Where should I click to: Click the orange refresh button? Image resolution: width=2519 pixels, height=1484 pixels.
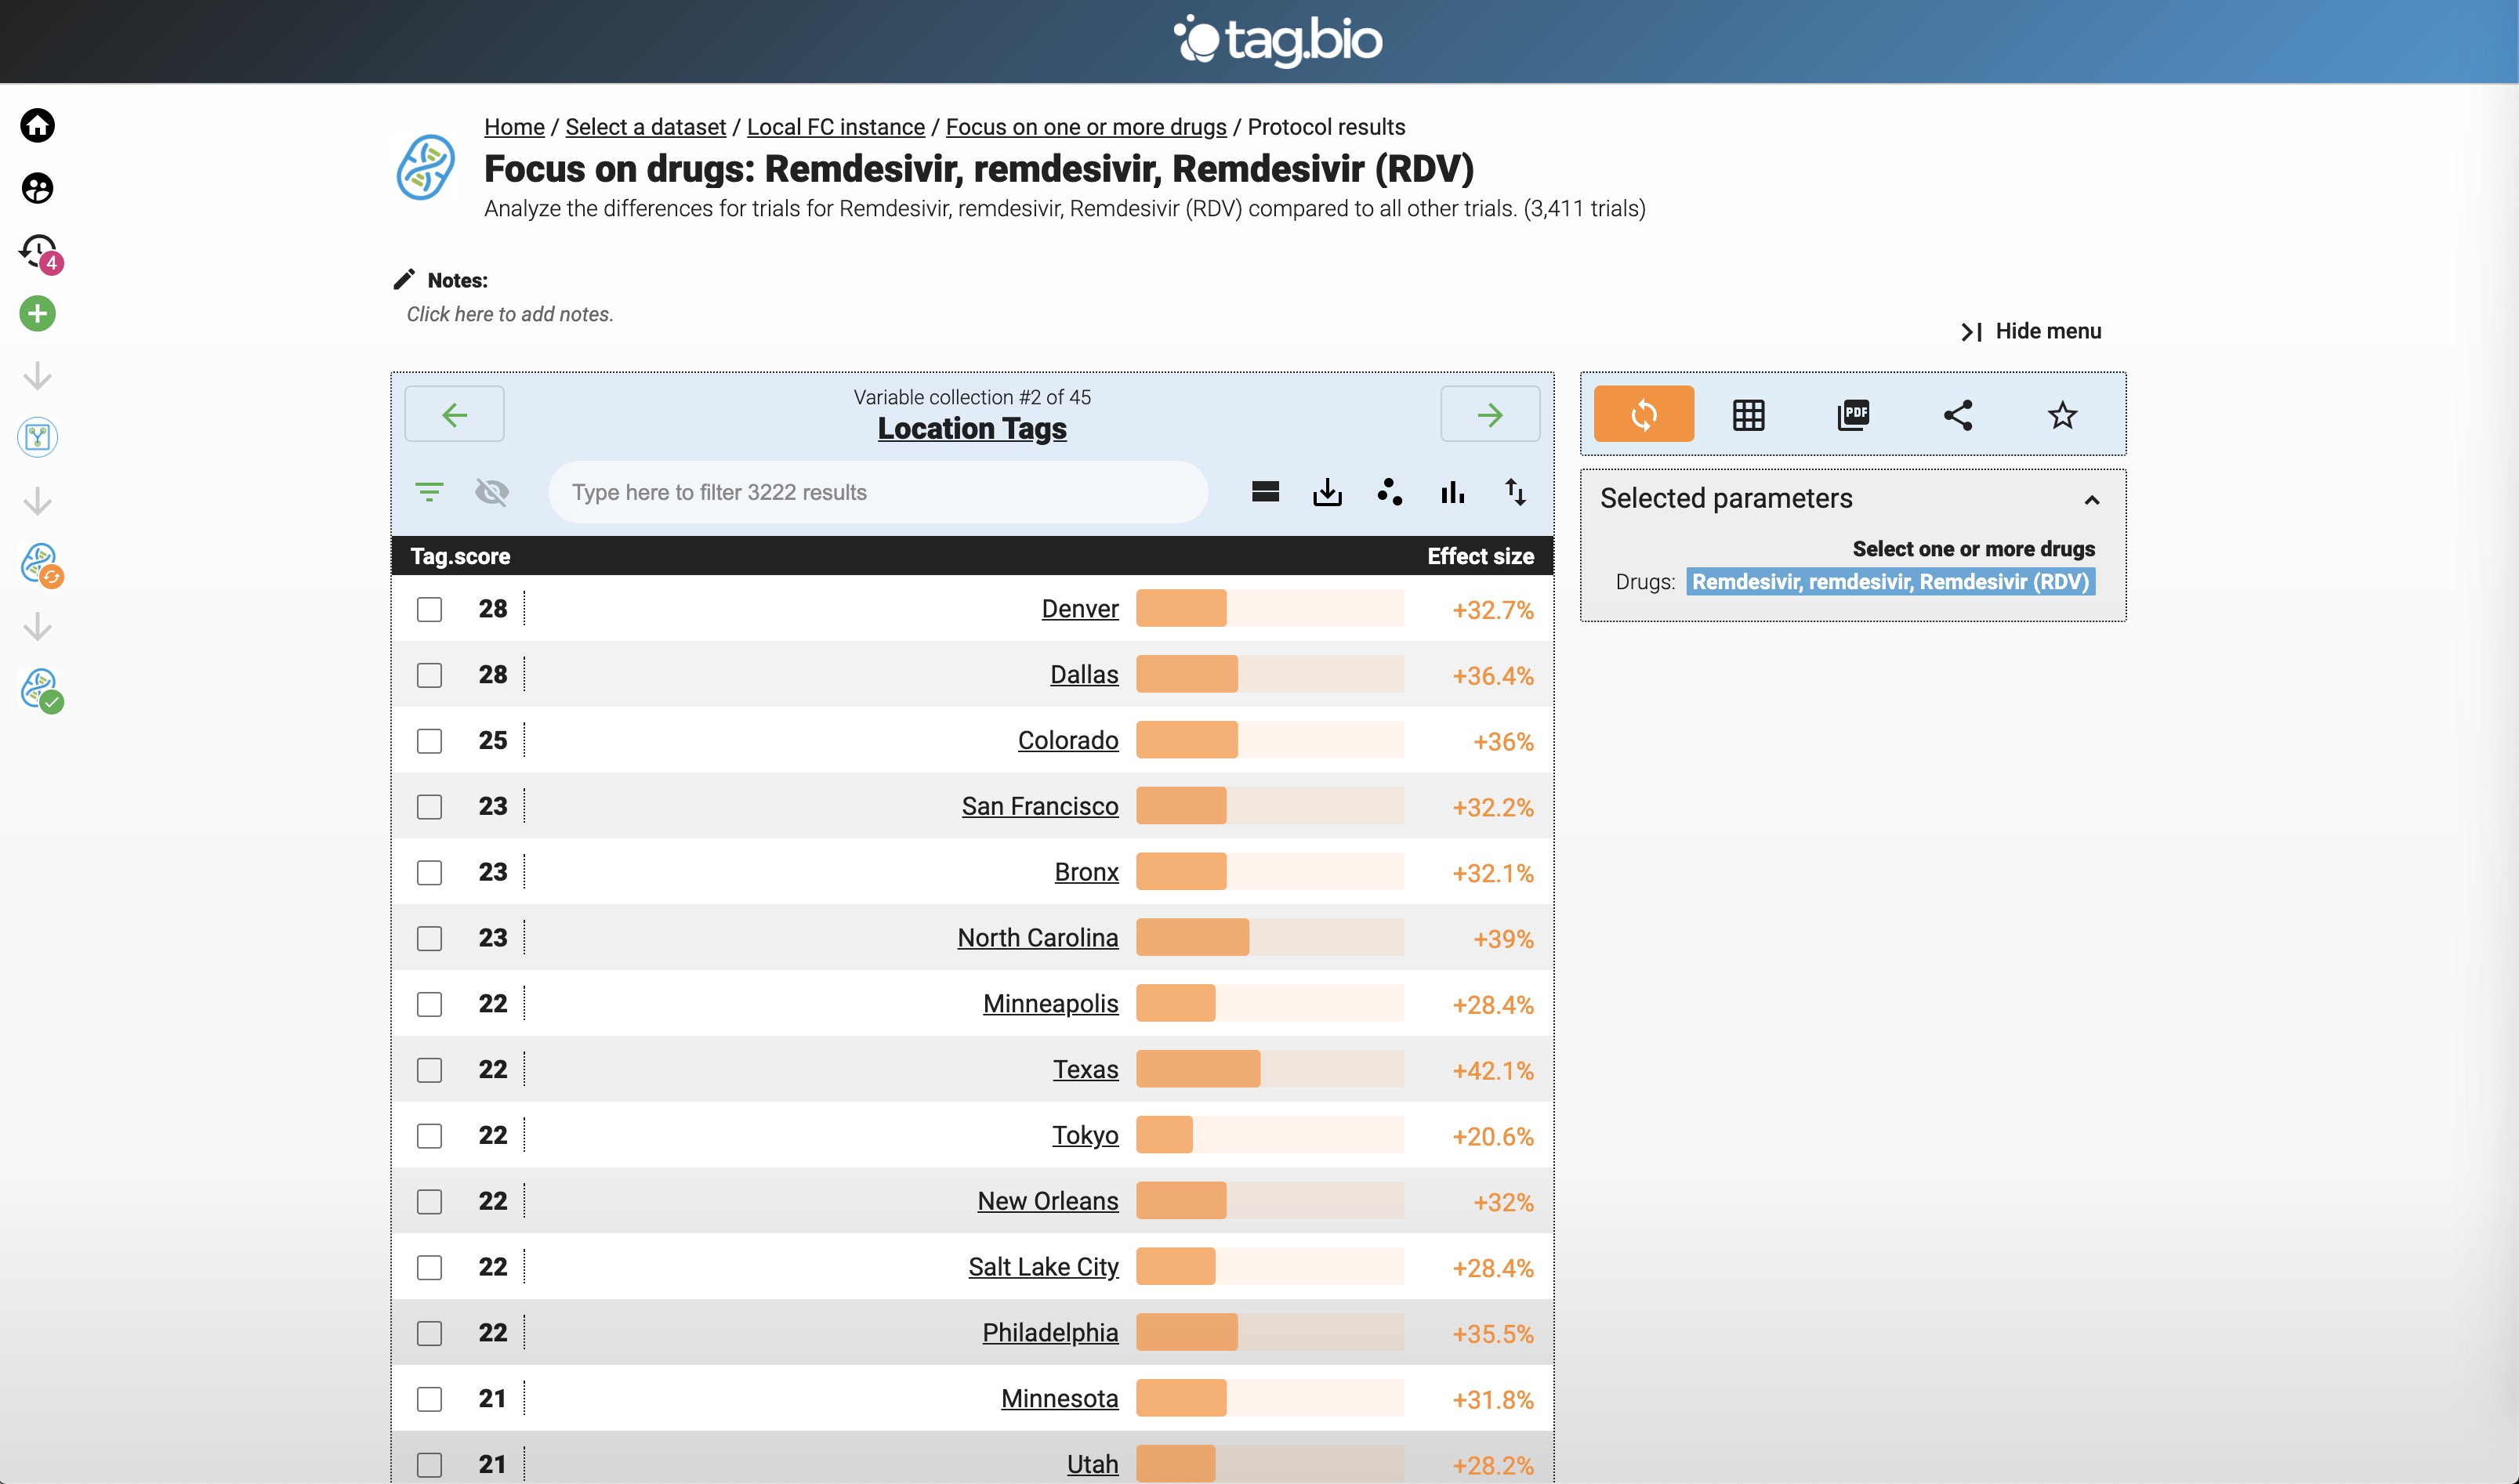[x=1643, y=415]
